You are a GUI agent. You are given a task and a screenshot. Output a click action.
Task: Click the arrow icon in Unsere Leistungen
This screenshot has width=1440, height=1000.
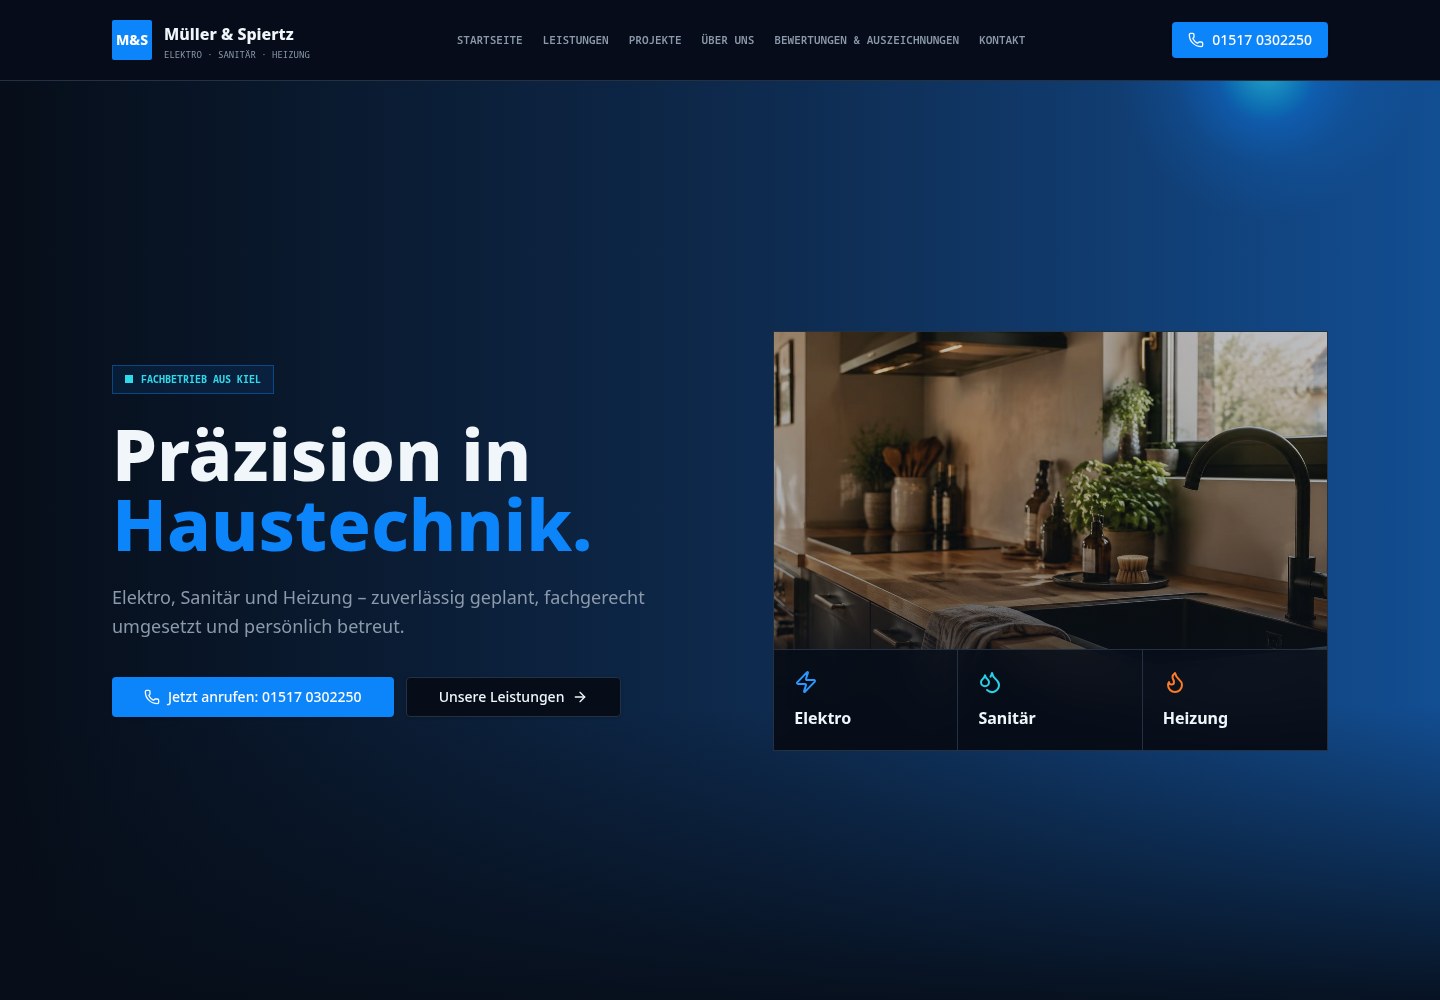580,697
